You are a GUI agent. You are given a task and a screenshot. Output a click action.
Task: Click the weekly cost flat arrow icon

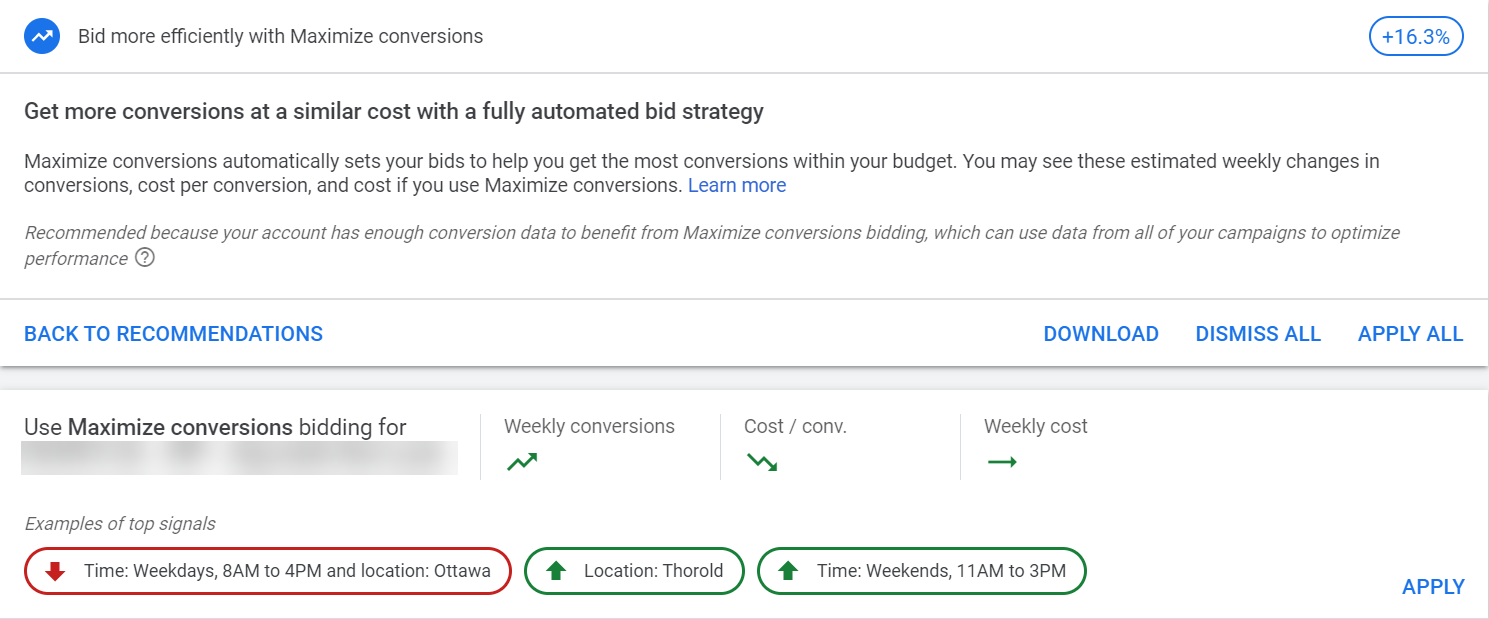pyautogui.click(x=1001, y=462)
